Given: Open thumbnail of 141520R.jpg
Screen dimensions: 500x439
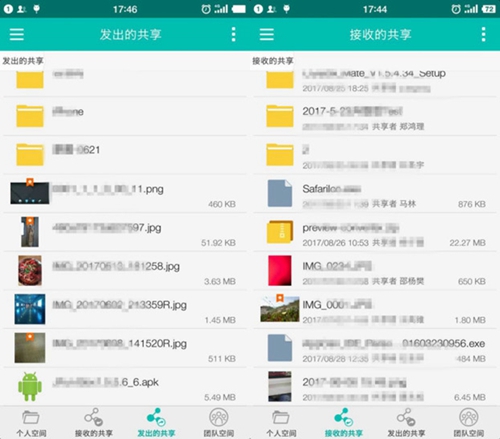Looking at the screenshot, I should pos(30,348).
